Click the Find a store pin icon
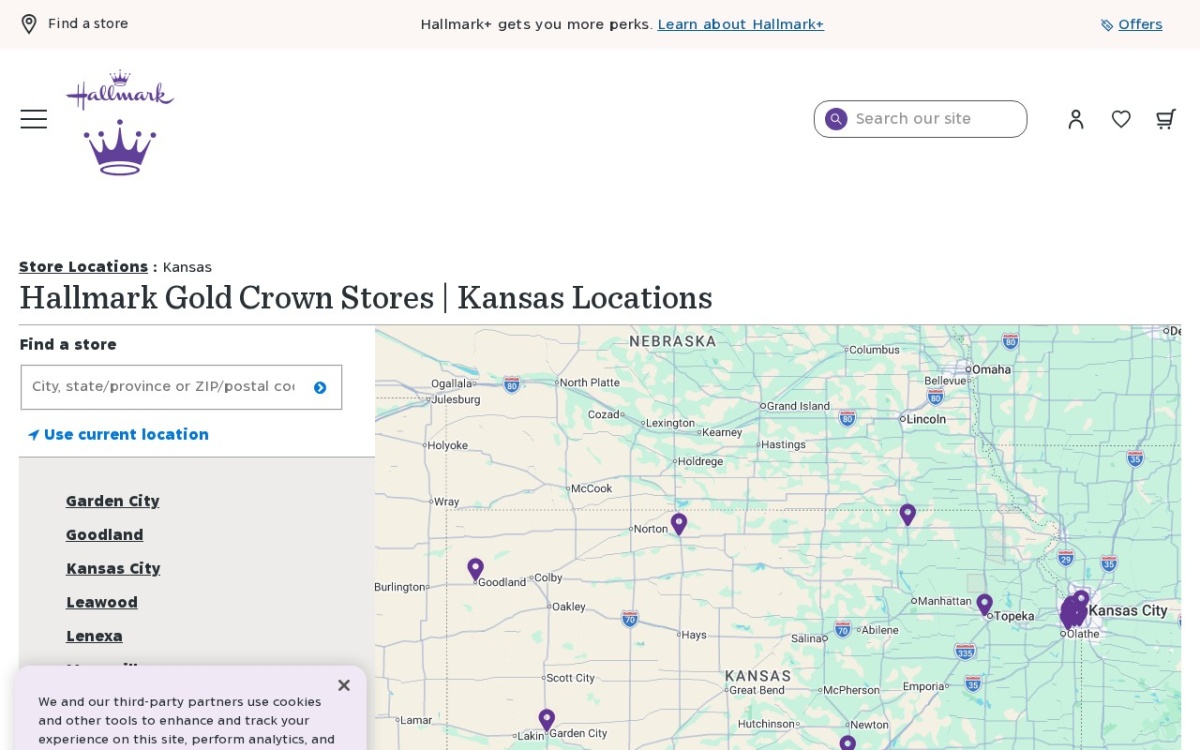Screen dimensions: 1200x750 (29, 24)
